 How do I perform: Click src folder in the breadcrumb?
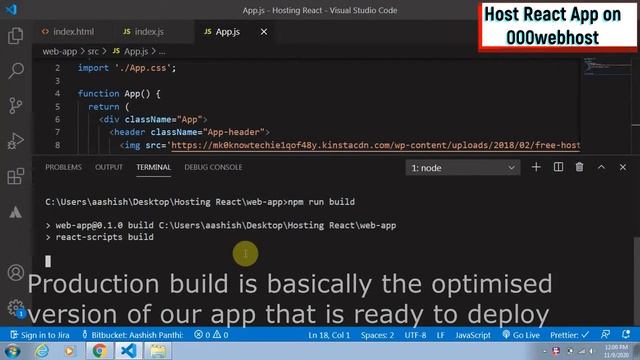tap(93, 51)
